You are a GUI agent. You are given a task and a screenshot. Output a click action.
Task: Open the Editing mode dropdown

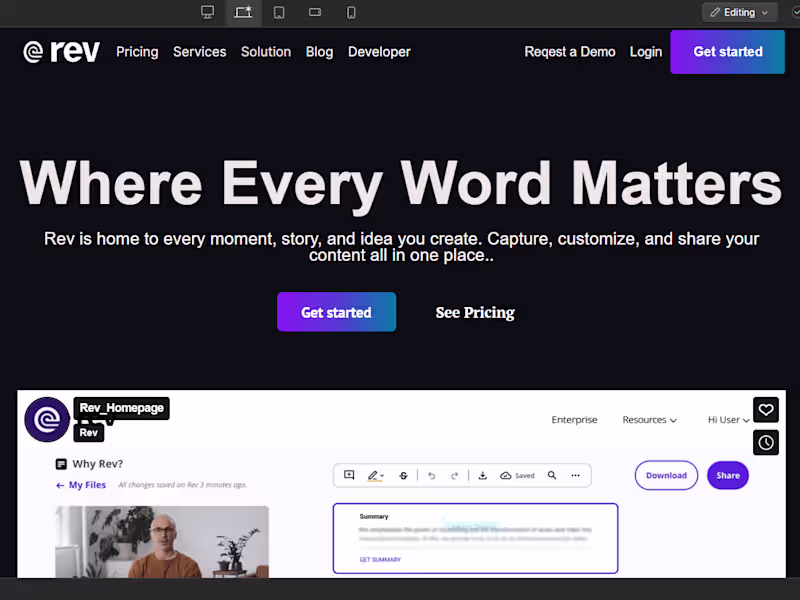coord(739,12)
